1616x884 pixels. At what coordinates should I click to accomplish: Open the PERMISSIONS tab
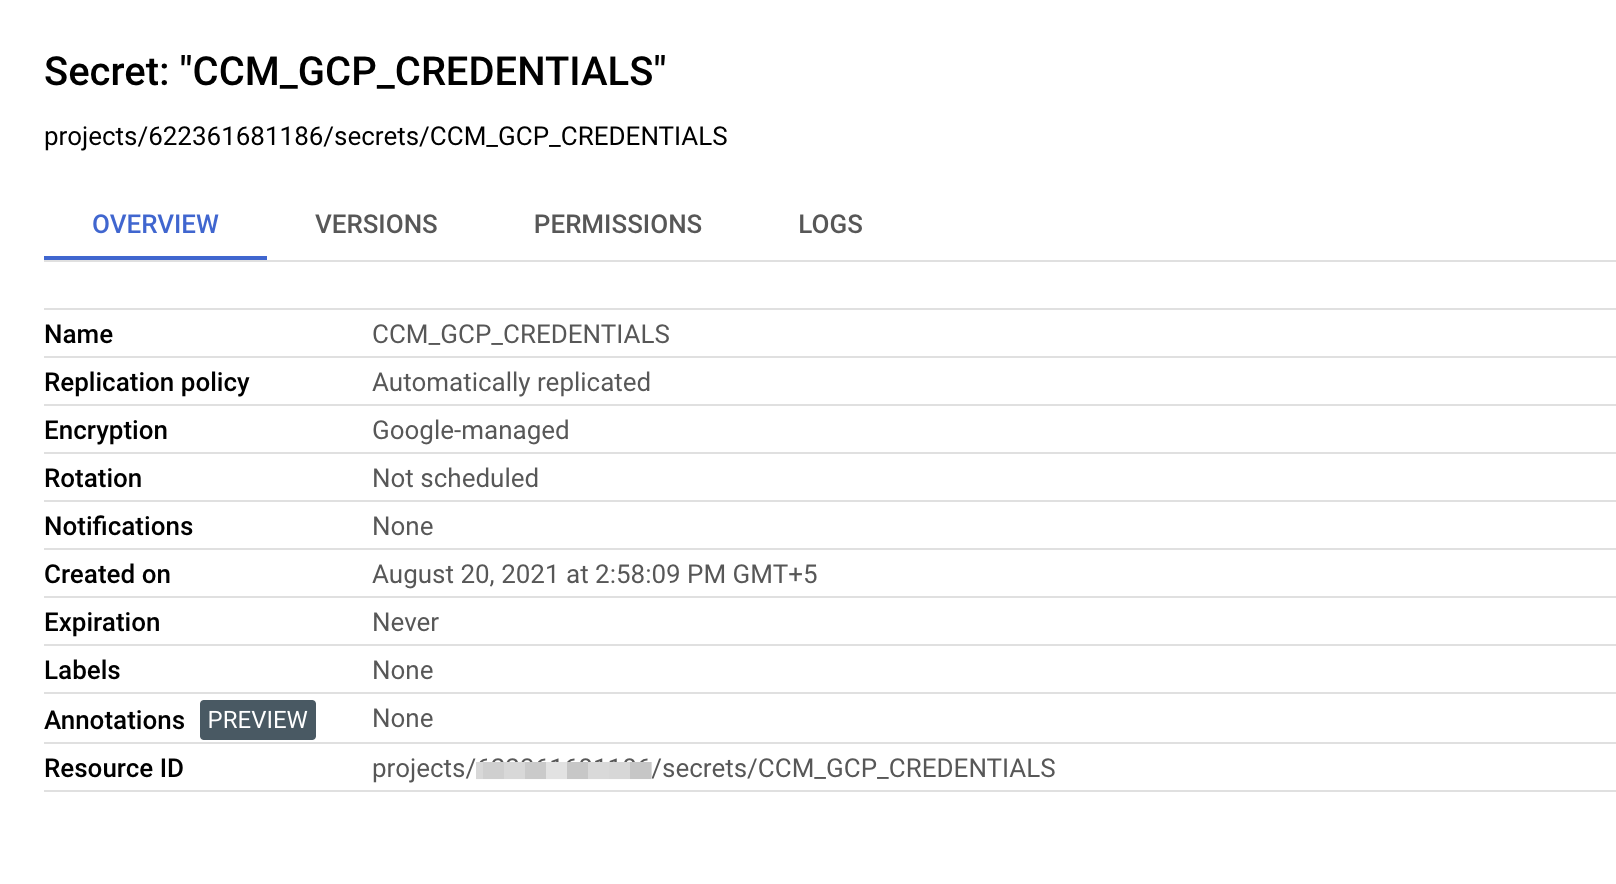coord(617,224)
